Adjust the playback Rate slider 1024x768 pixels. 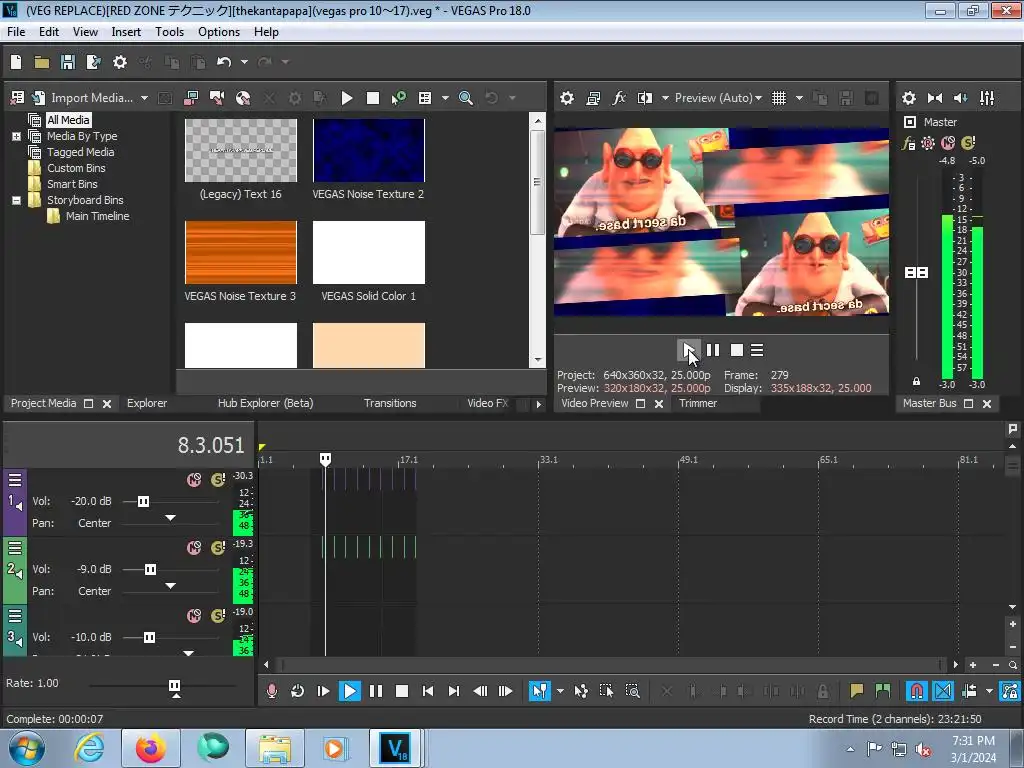(174, 686)
